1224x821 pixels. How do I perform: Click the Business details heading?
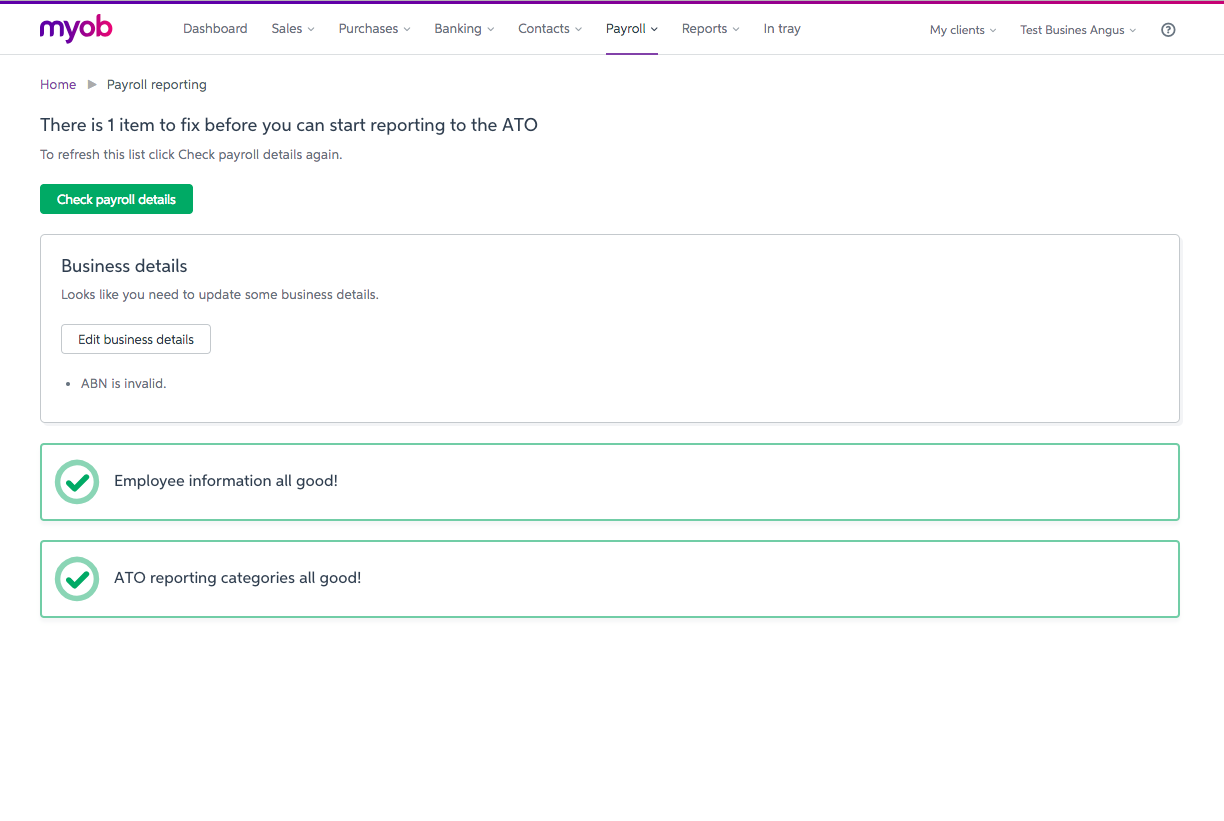tap(124, 266)
